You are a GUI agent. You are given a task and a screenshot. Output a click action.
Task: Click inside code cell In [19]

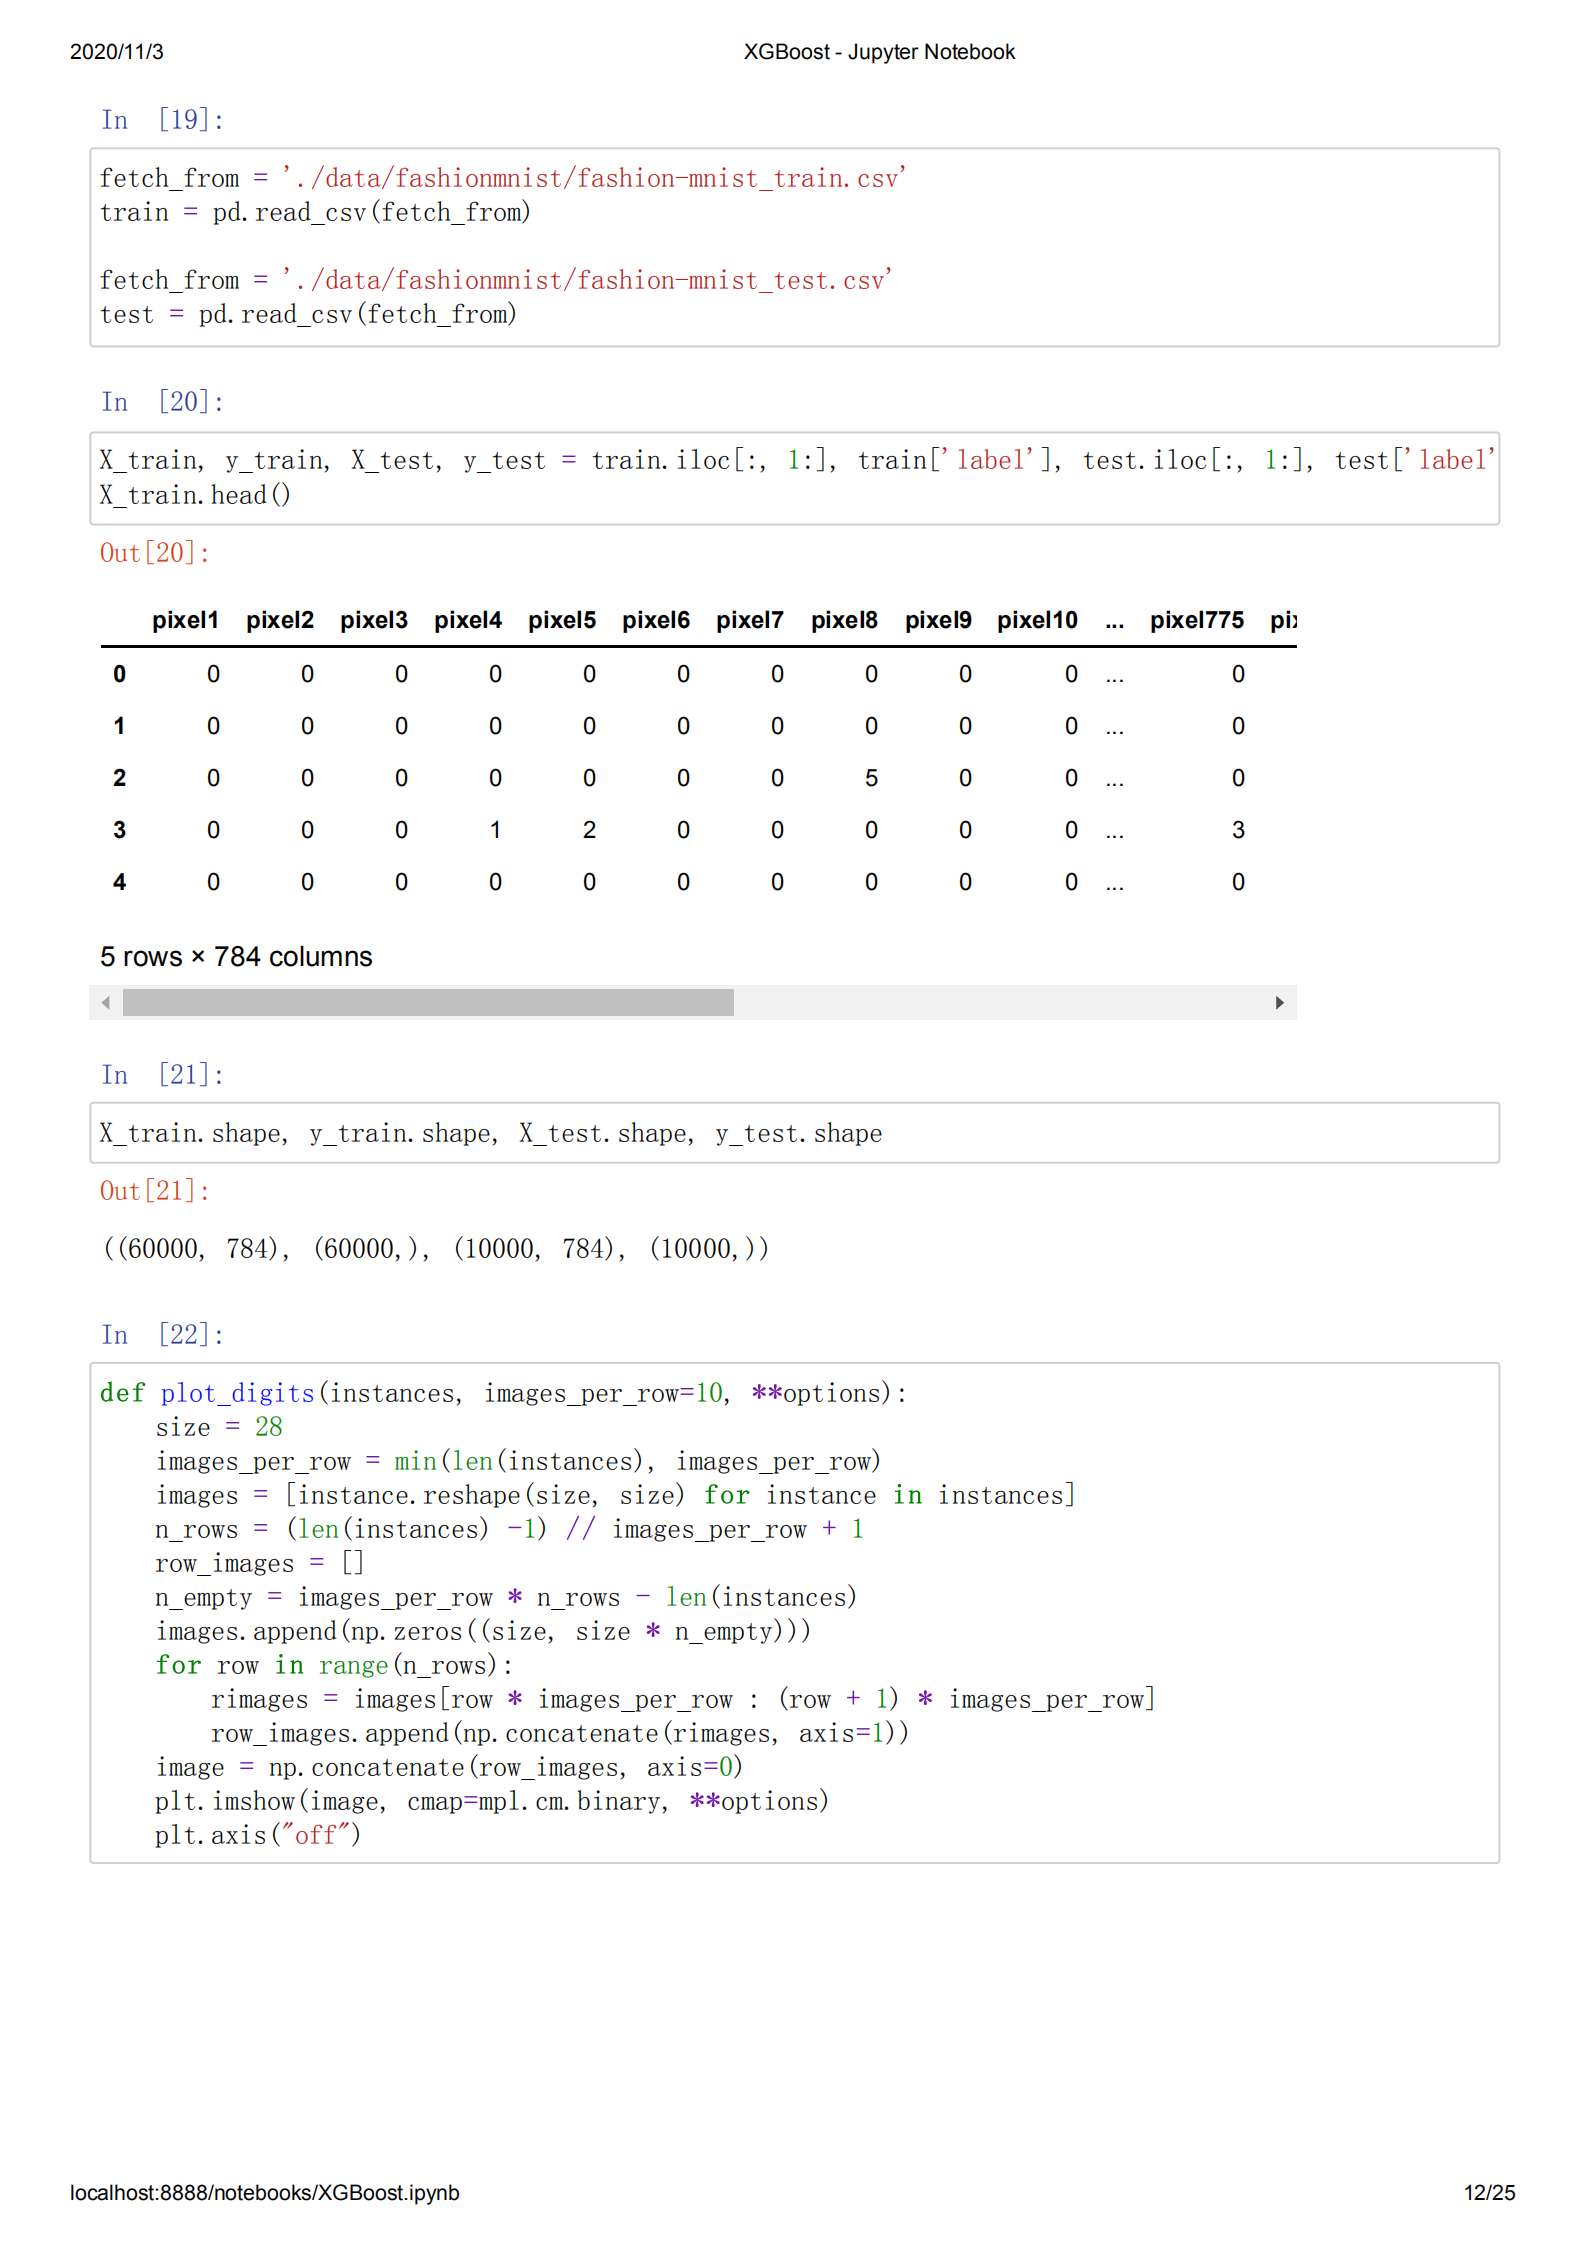tap(794, 247)
